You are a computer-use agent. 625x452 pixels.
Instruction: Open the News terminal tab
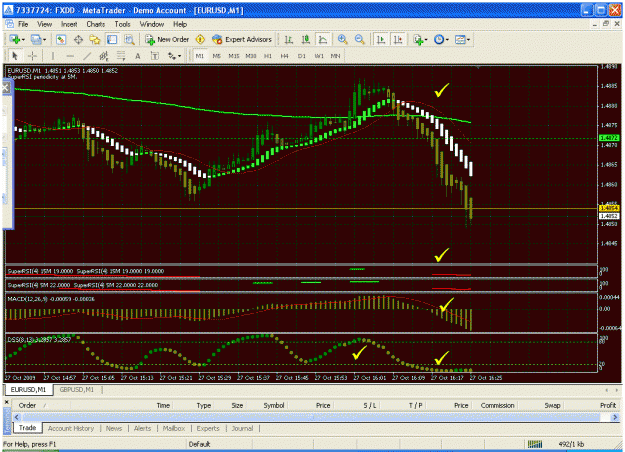click(x=114, y=428)
